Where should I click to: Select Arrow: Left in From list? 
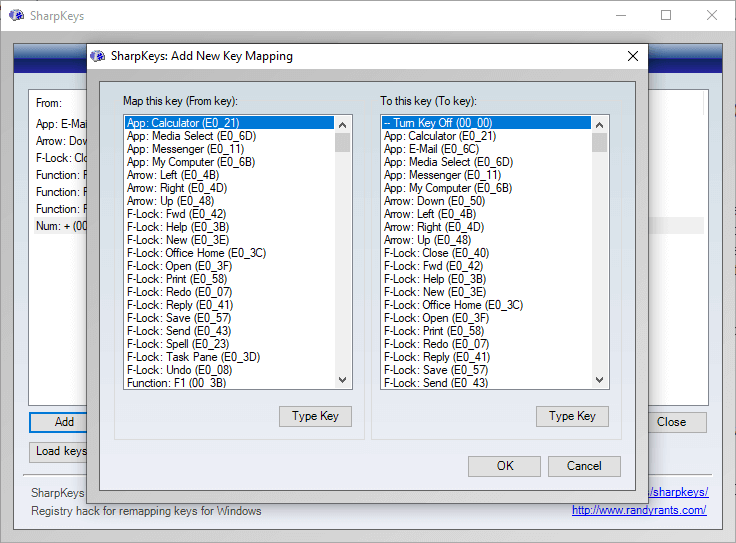tap(230, 175)
